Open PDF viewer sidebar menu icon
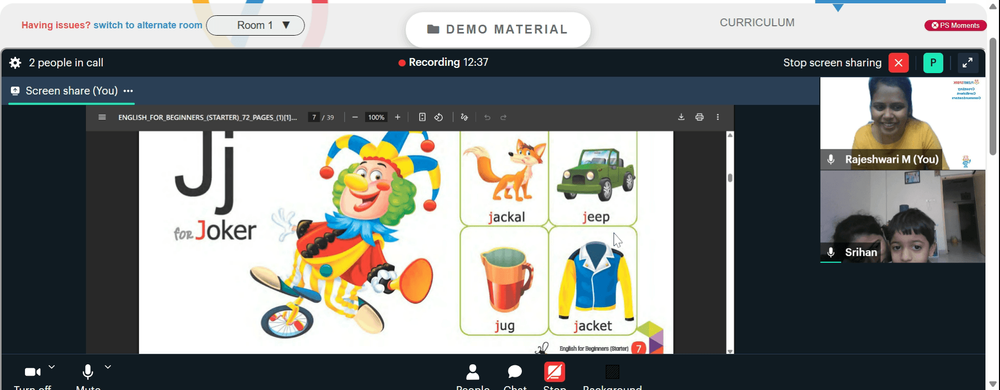Image resolution: width=1000 pixels, height=390 pixels. (102, 117)
